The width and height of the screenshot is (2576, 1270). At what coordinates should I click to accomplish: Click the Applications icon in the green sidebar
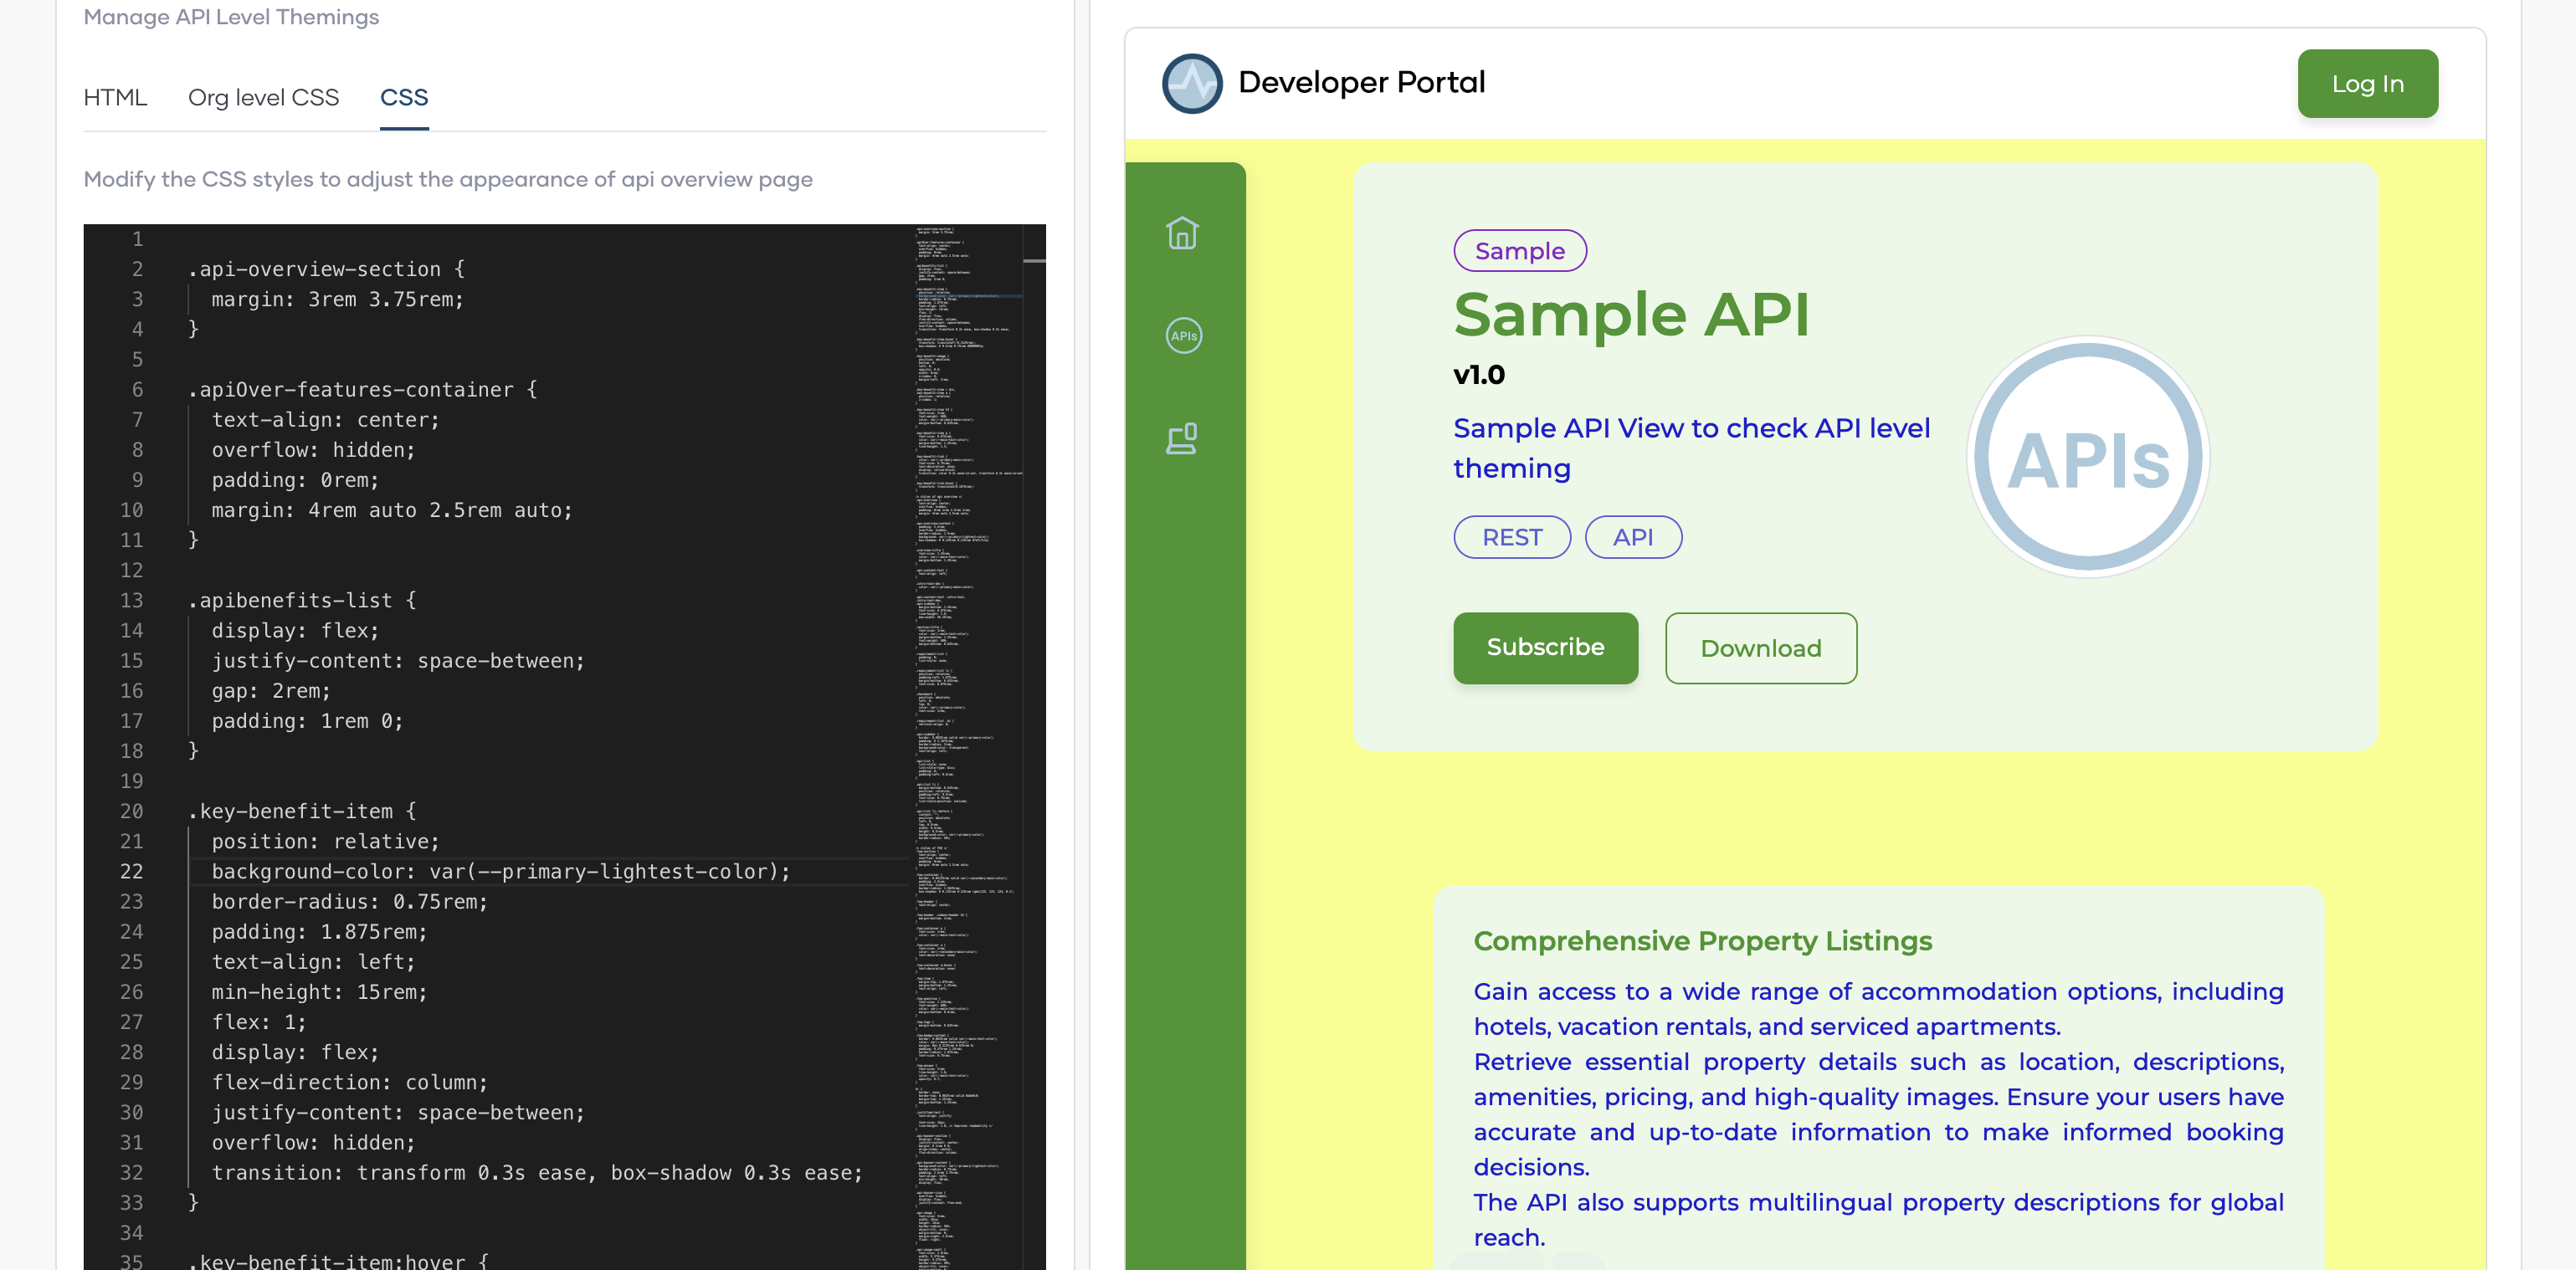(x=1182, y=439)
